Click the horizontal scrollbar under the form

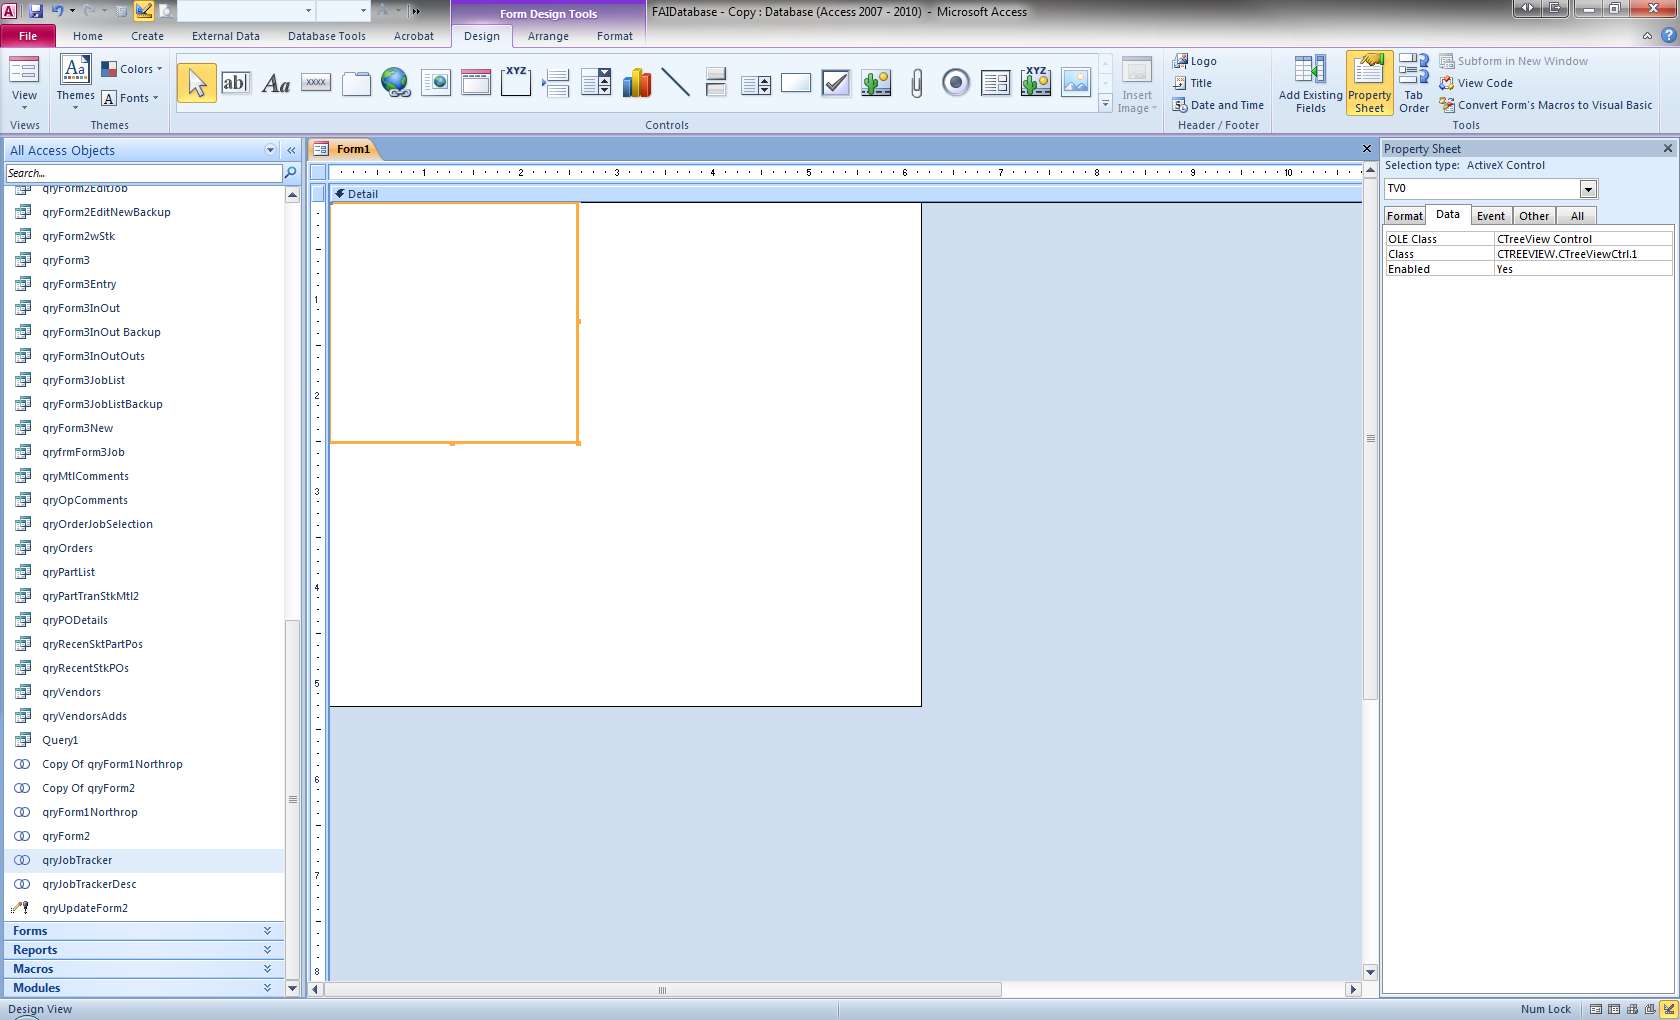pos(662,990)
